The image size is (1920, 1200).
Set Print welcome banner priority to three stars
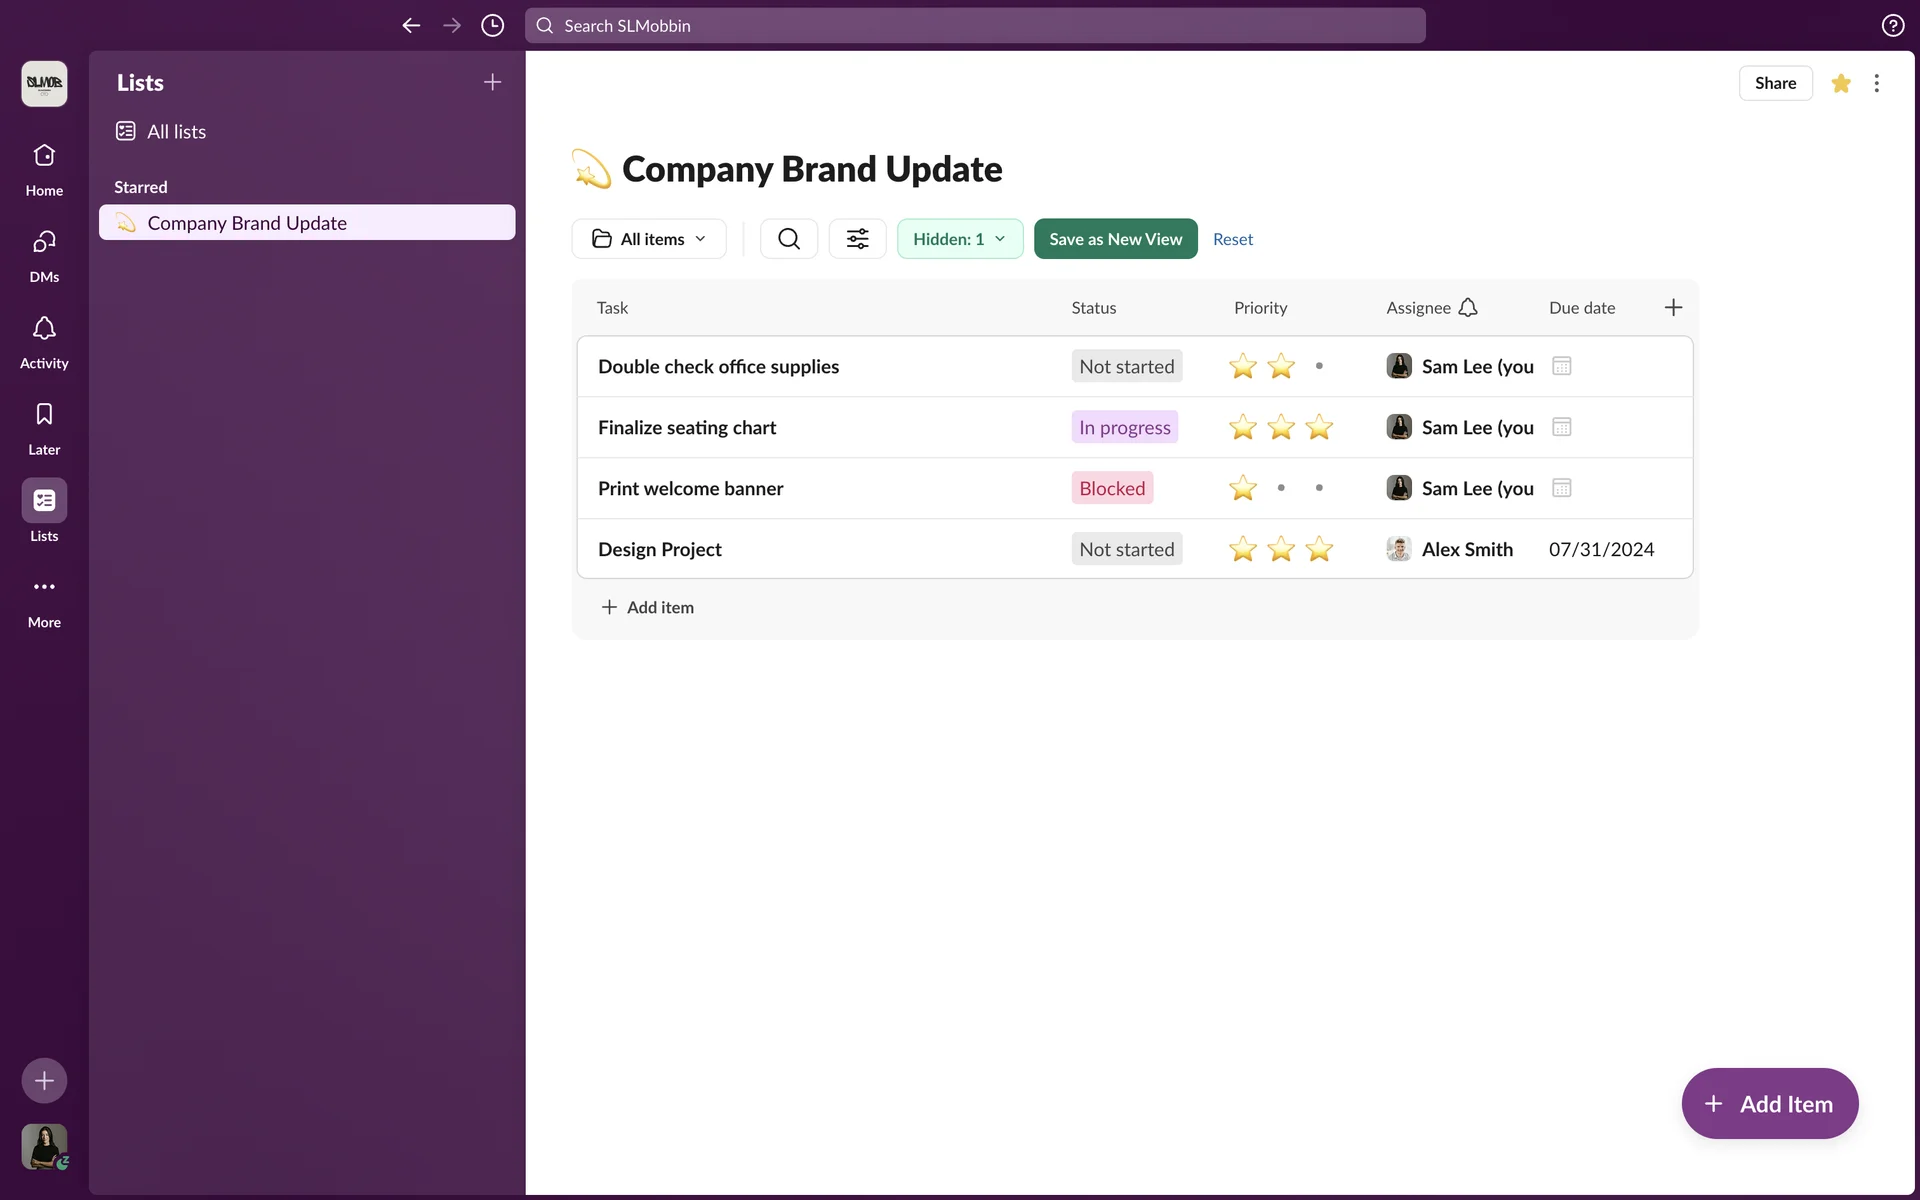click(1319, 488)
